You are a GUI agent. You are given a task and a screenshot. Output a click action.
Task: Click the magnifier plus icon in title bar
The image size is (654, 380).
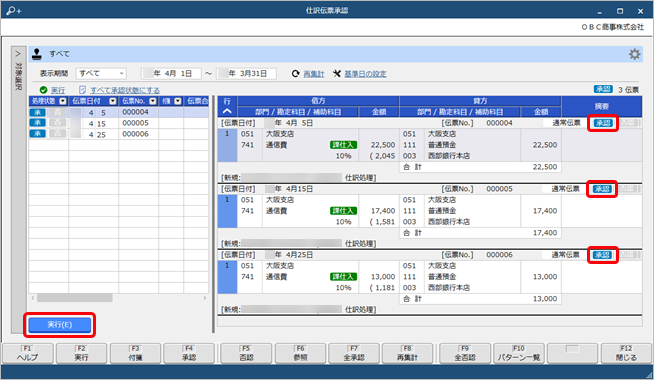[x=13, y=10]
